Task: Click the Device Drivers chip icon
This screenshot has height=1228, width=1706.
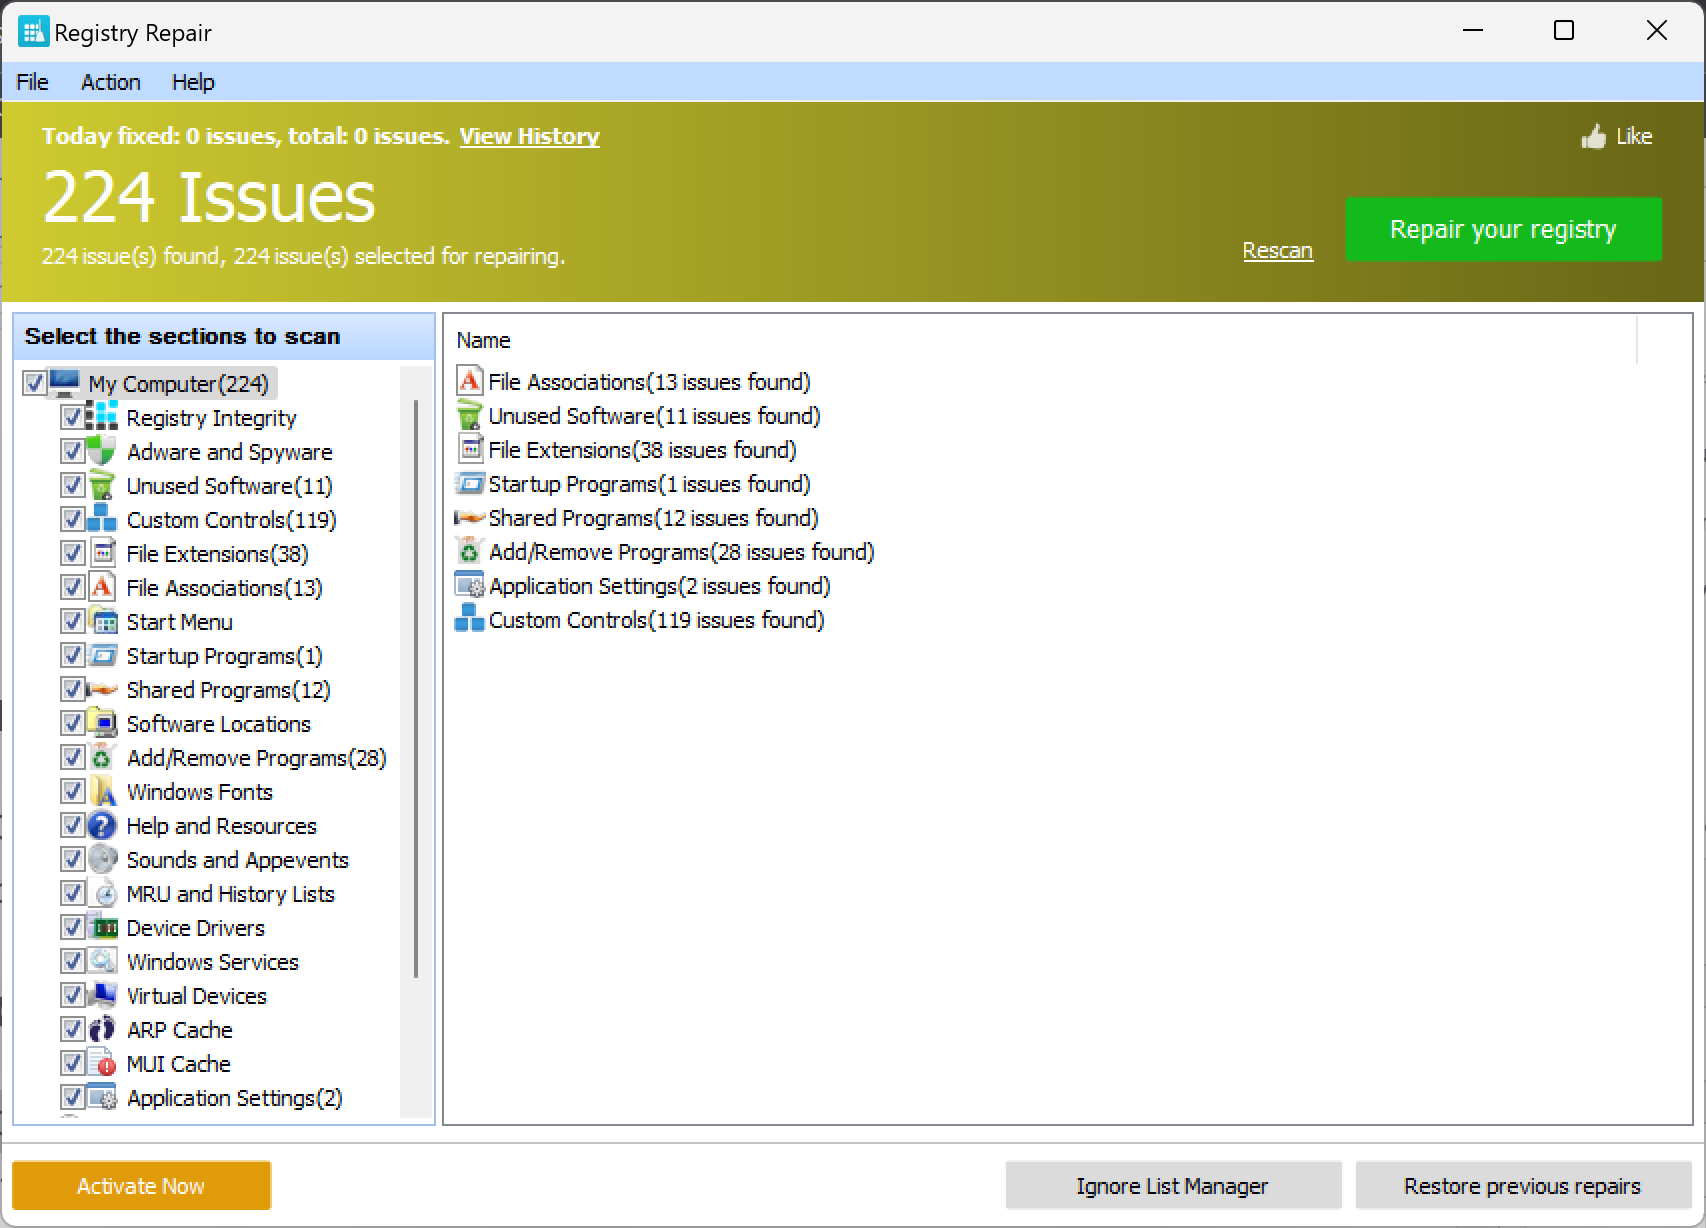Action: (x=101, y=927)
